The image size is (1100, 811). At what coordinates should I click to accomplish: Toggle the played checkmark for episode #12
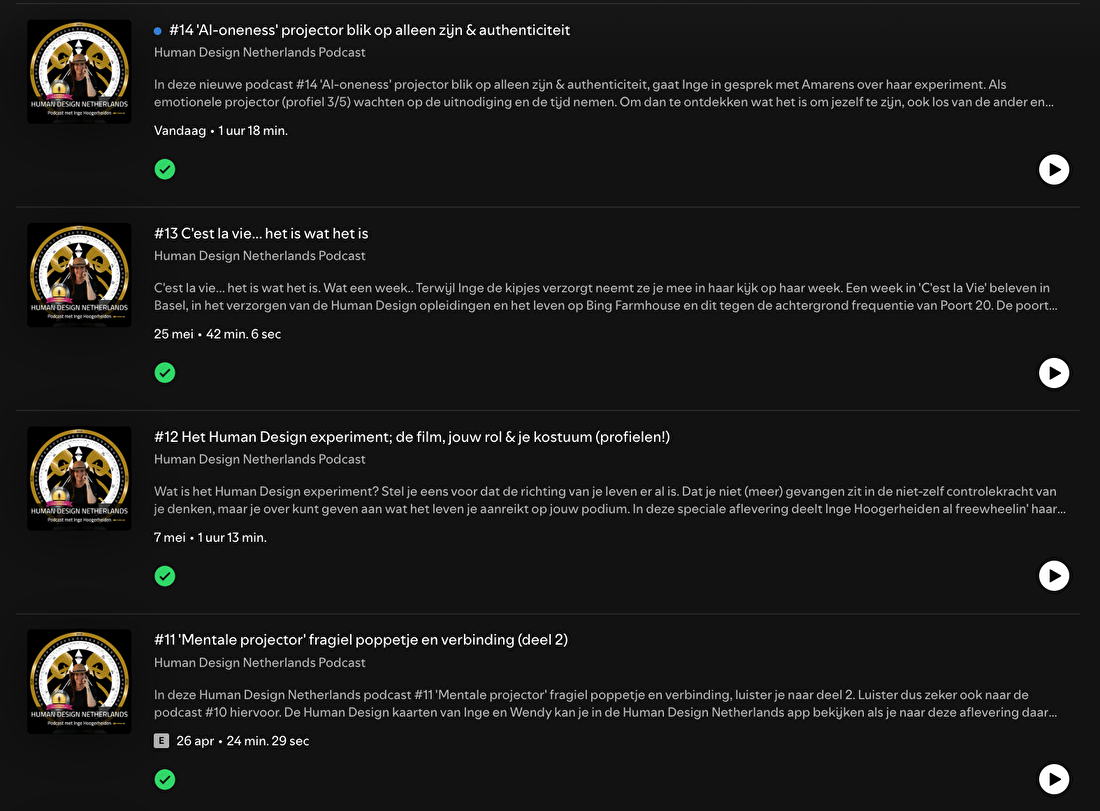pos(165,576)
